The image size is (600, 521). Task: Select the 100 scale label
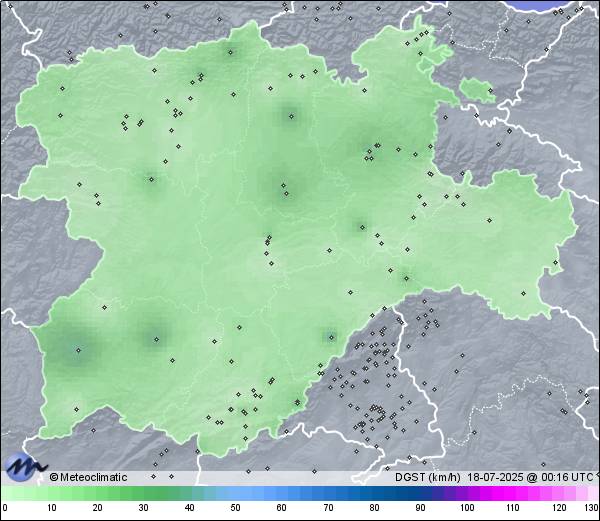click(467, 508)
